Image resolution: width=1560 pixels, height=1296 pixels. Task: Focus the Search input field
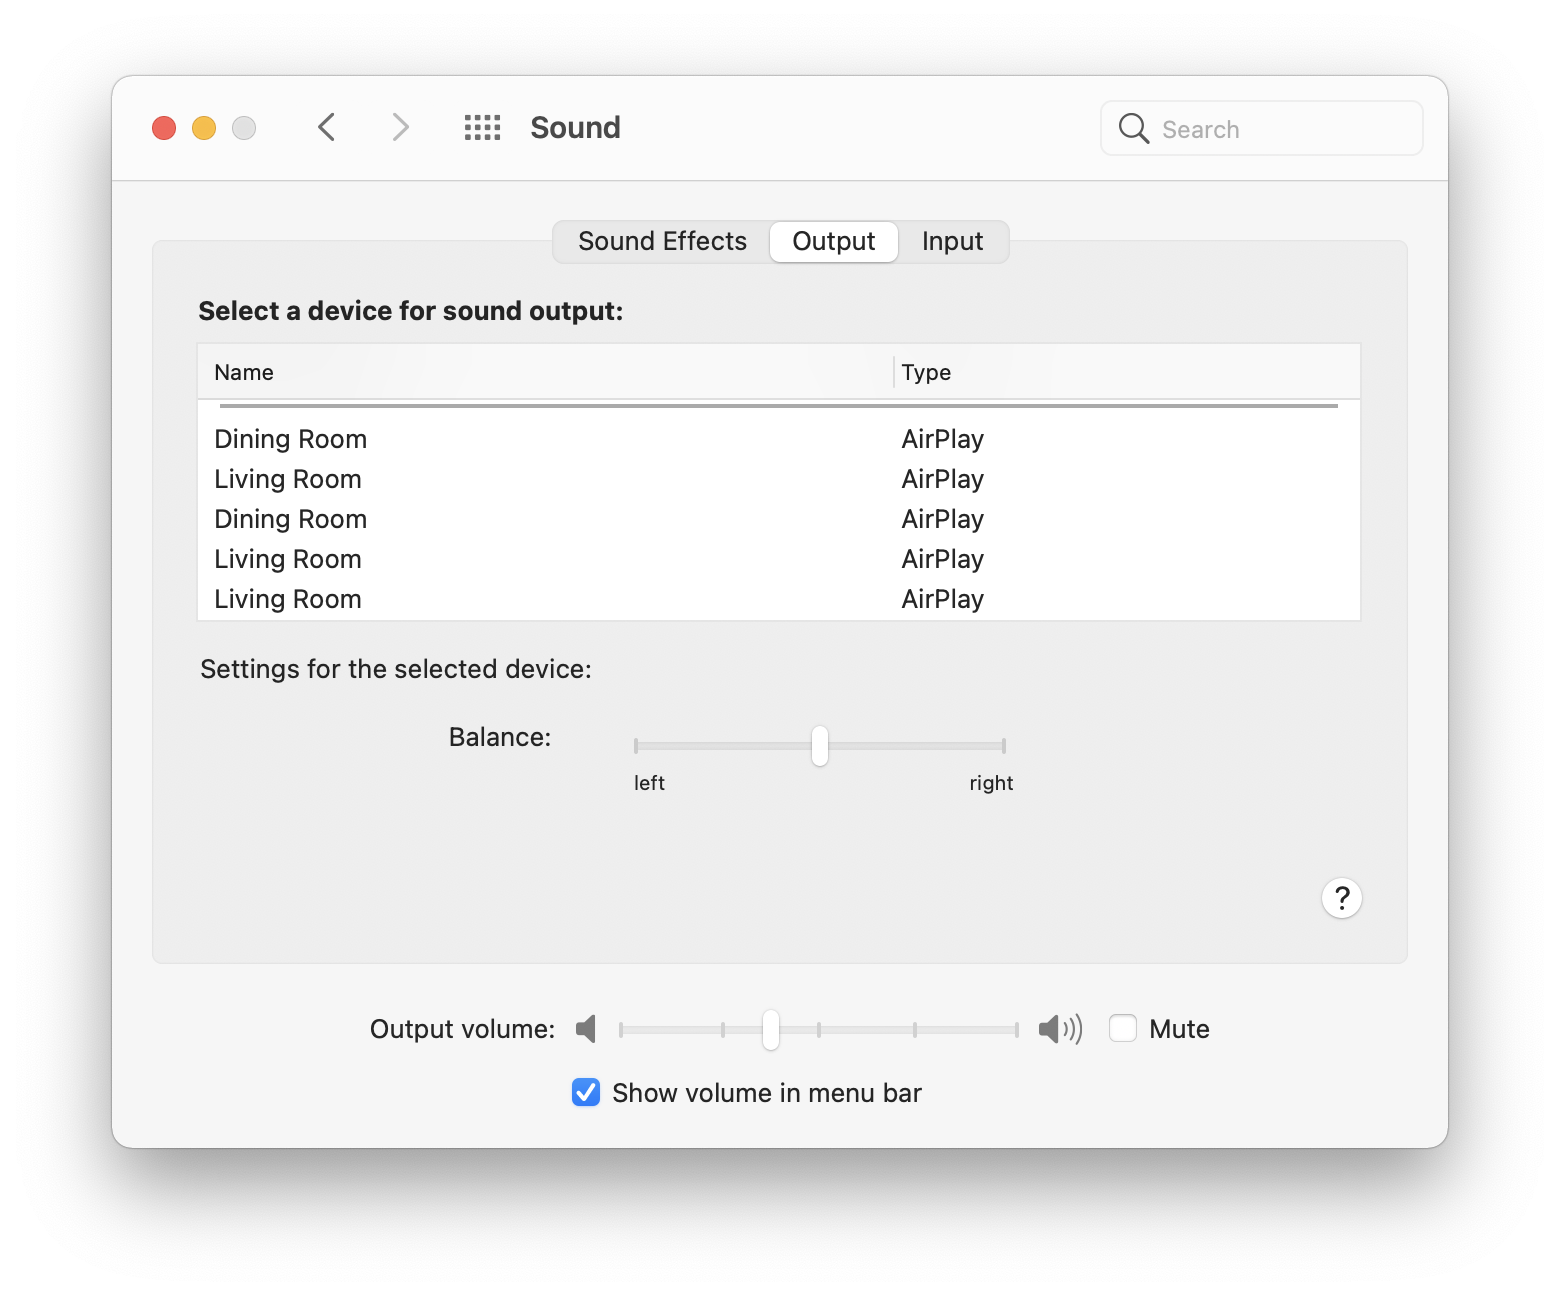tap(1262, 128)
